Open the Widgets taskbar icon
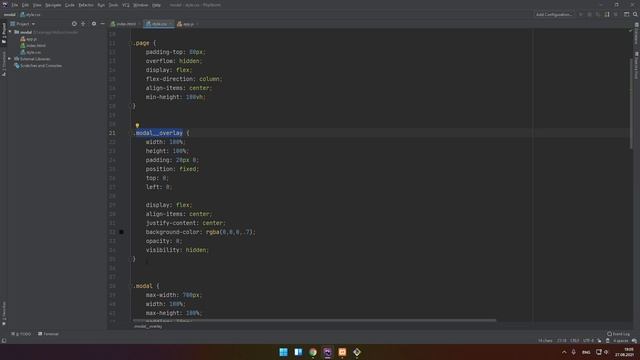Viewport: 640px width, 360px height. (298, 352)
